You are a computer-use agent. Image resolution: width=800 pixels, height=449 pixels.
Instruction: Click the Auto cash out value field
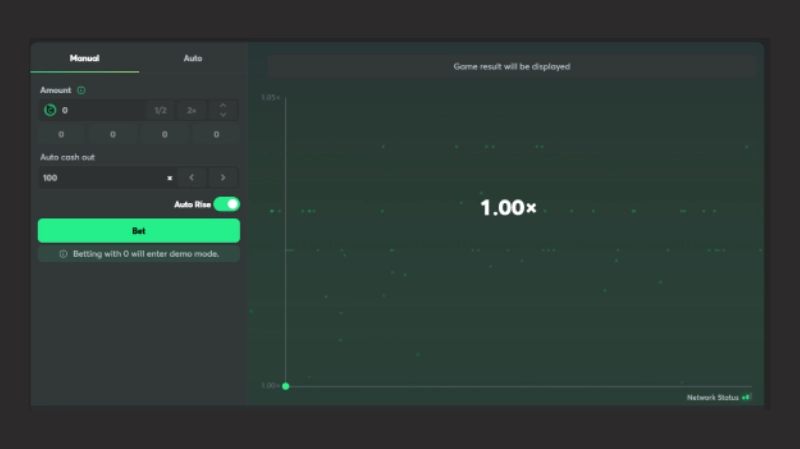tap(100, 178)
